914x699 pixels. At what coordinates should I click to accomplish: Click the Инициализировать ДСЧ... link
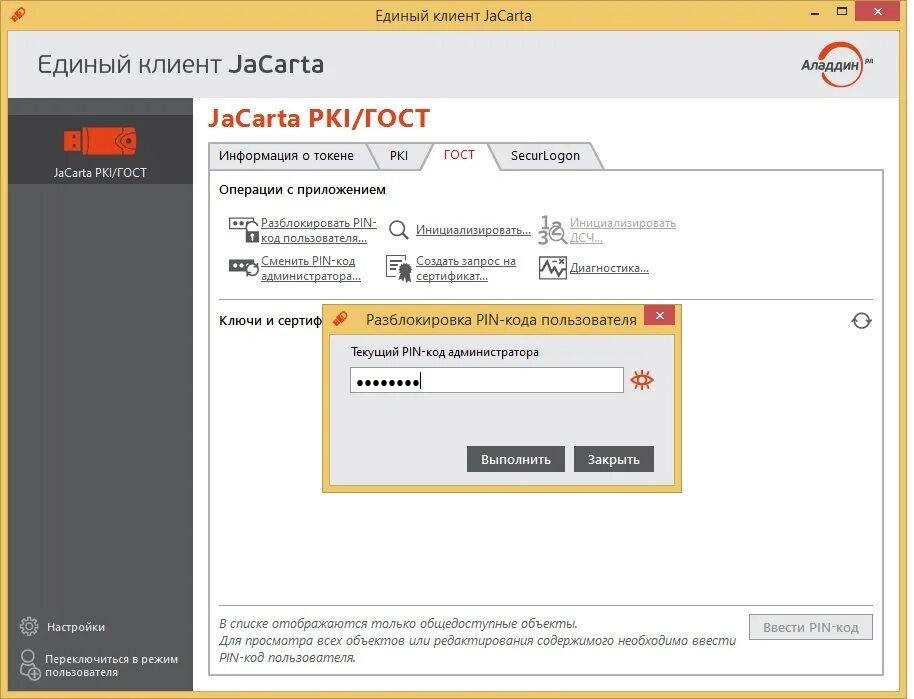[x=623, y=230]
